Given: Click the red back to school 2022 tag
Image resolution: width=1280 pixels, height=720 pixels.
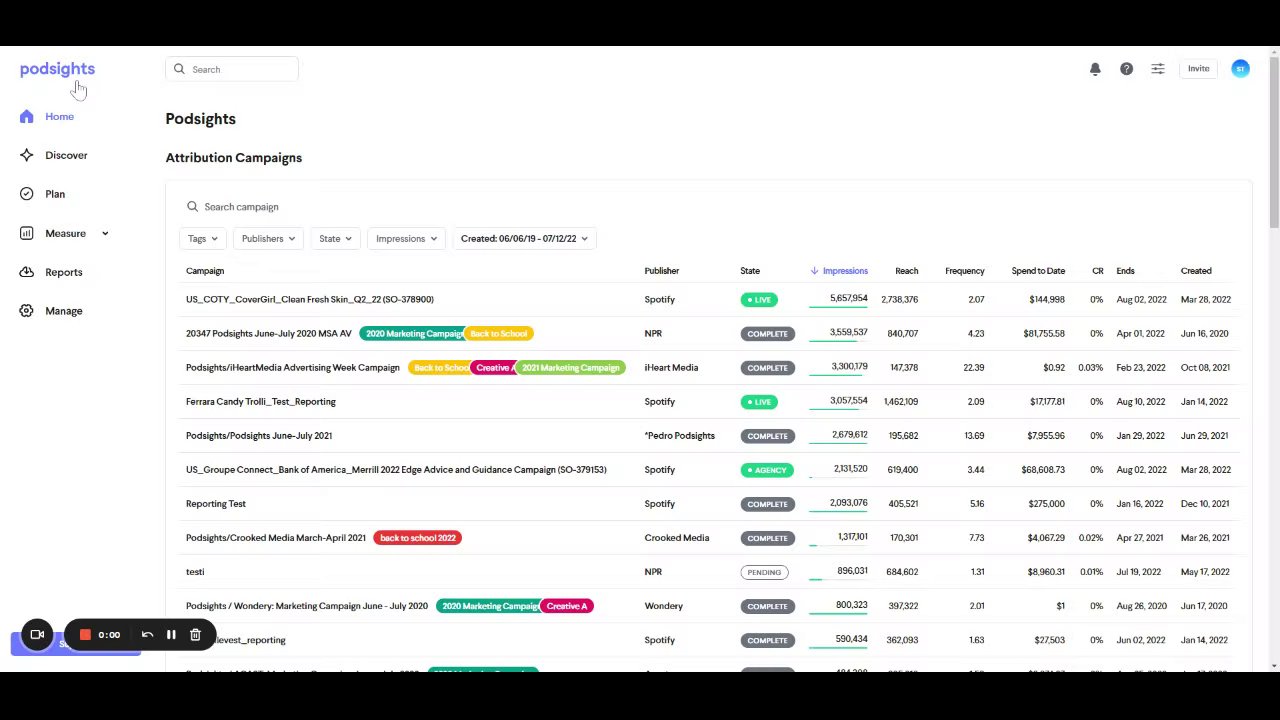Looking at the screenshot, I should tap(418, 538).
